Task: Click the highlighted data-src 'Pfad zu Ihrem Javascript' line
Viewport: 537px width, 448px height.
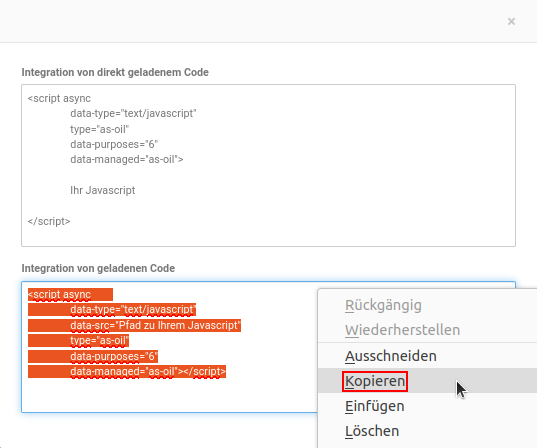Action: (x=155, y=325)
